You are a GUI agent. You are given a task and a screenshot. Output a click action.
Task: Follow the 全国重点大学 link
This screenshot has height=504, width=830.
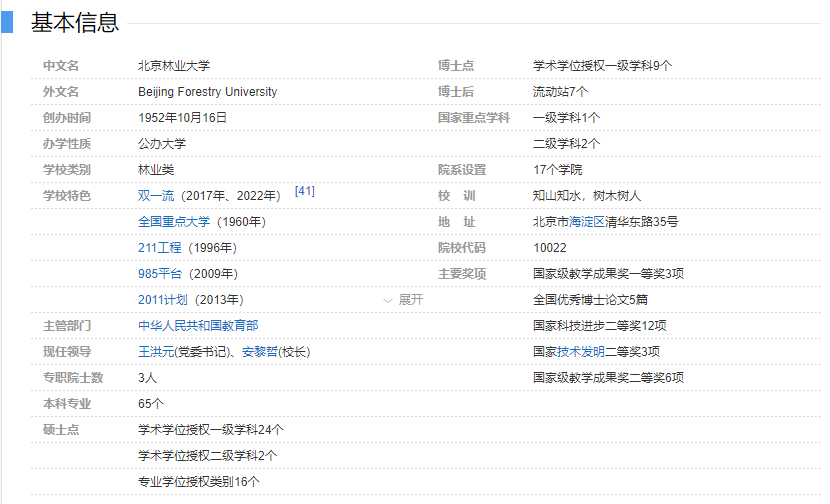pos(174,222)
